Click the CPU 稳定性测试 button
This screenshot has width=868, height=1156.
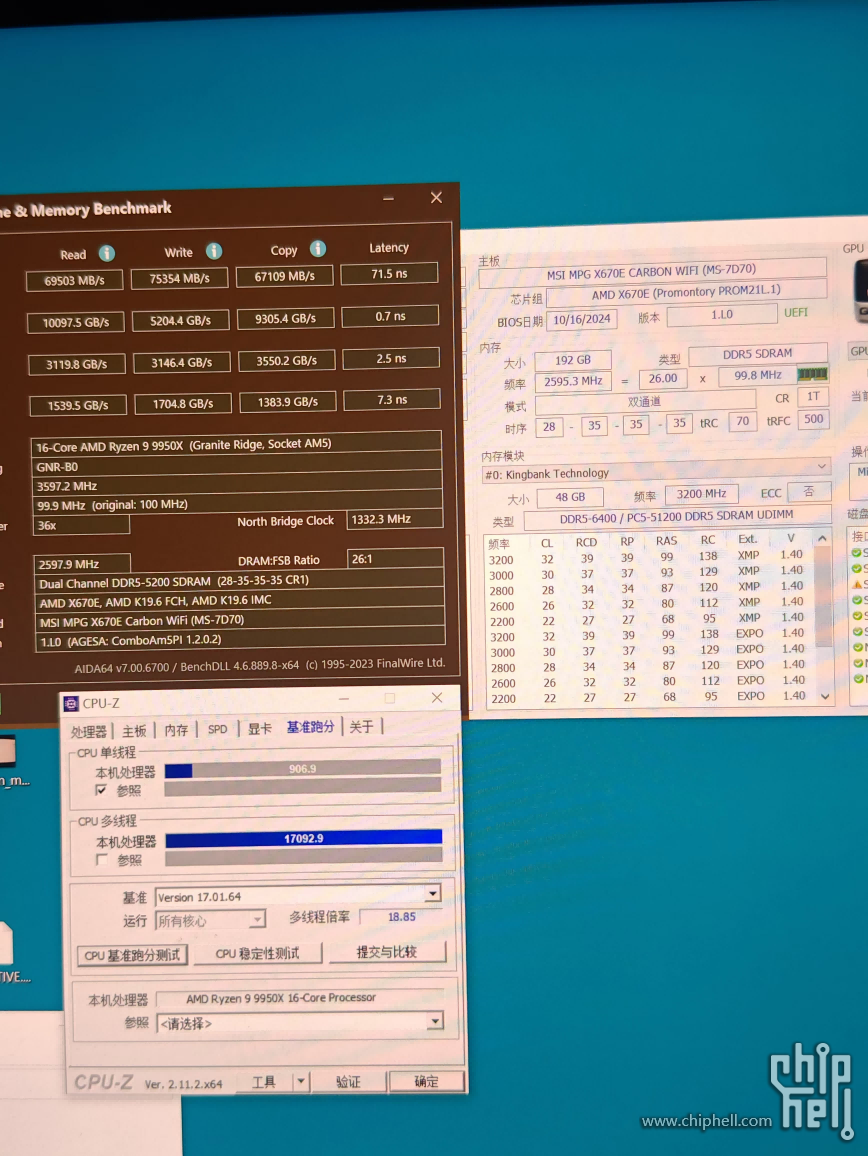[x=257, y=953]
